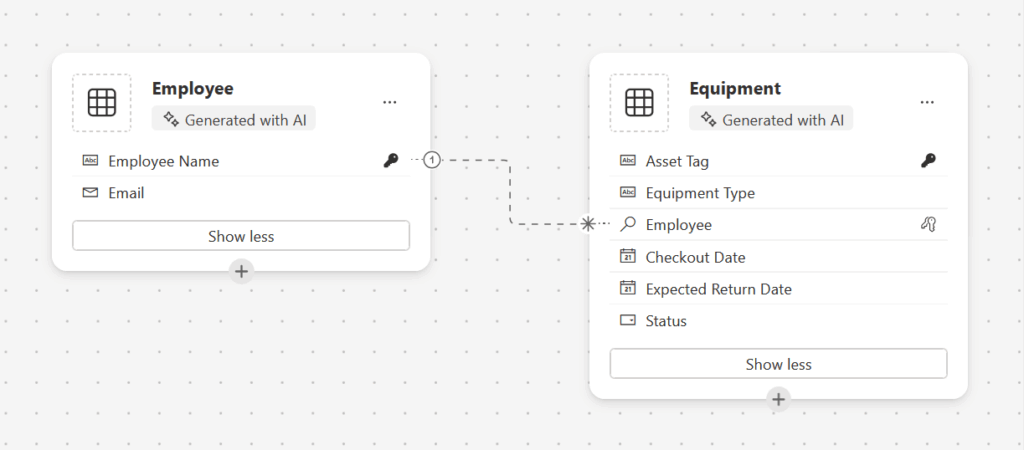The image size is (1024, 450).
Task: Click the Employee table title
Action: point(193,88)
